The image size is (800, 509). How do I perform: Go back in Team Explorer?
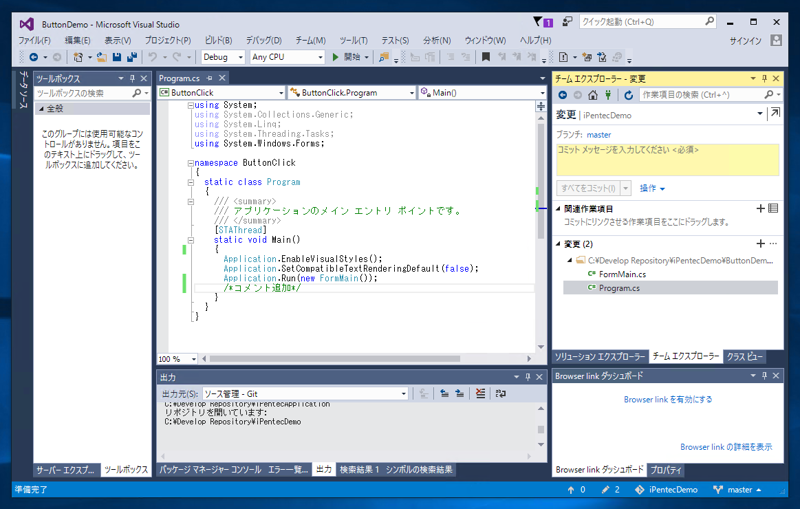[562, 95]
